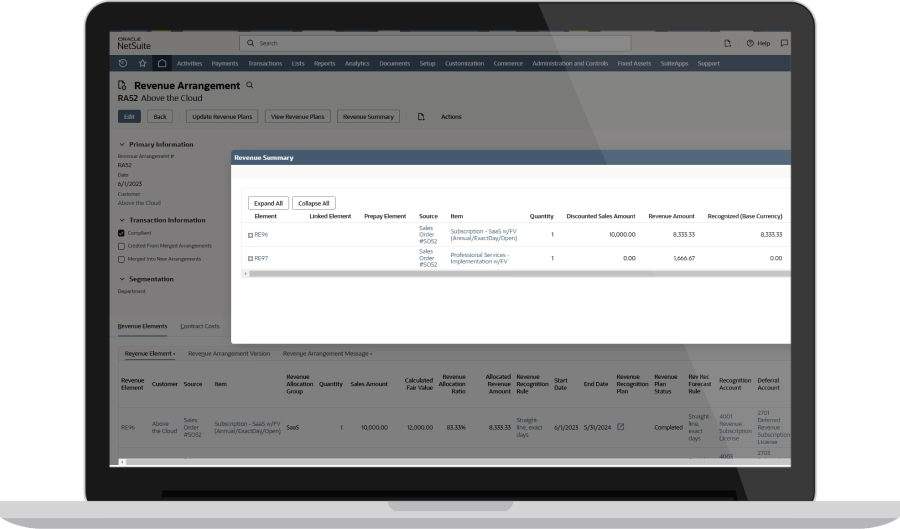Viewport: 900px width, 529px height.
Task: Click the feedback icon right of Help
Action: click(x=784, y=43)
